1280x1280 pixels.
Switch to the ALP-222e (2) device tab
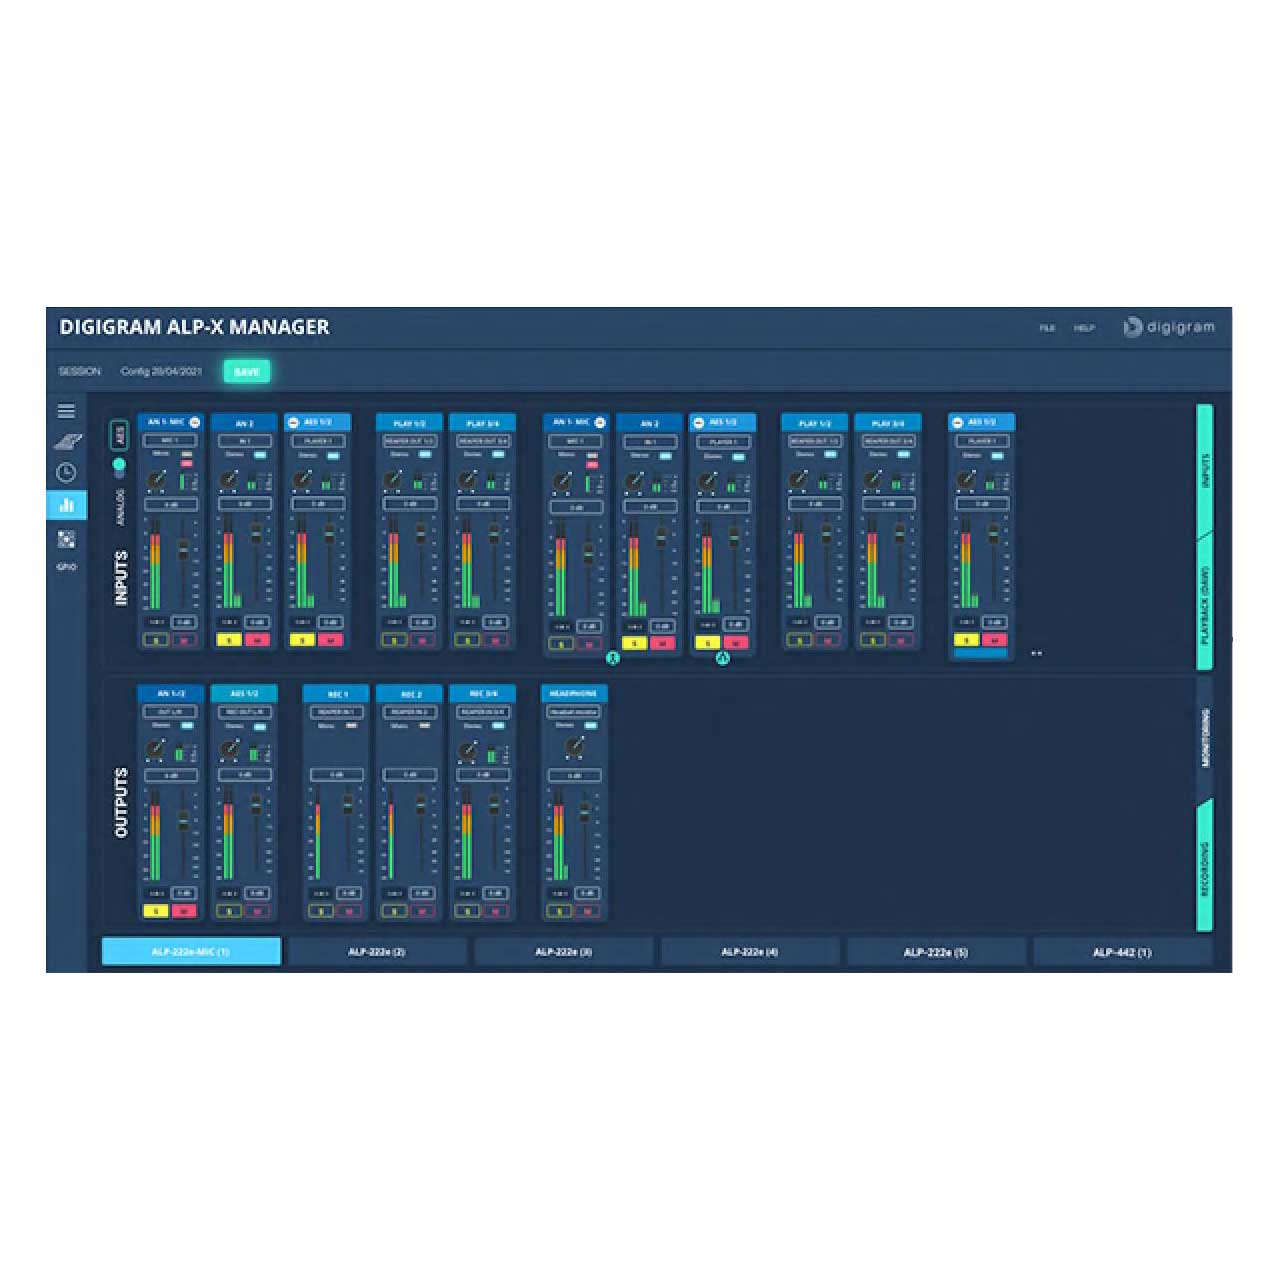pos(377,952)
